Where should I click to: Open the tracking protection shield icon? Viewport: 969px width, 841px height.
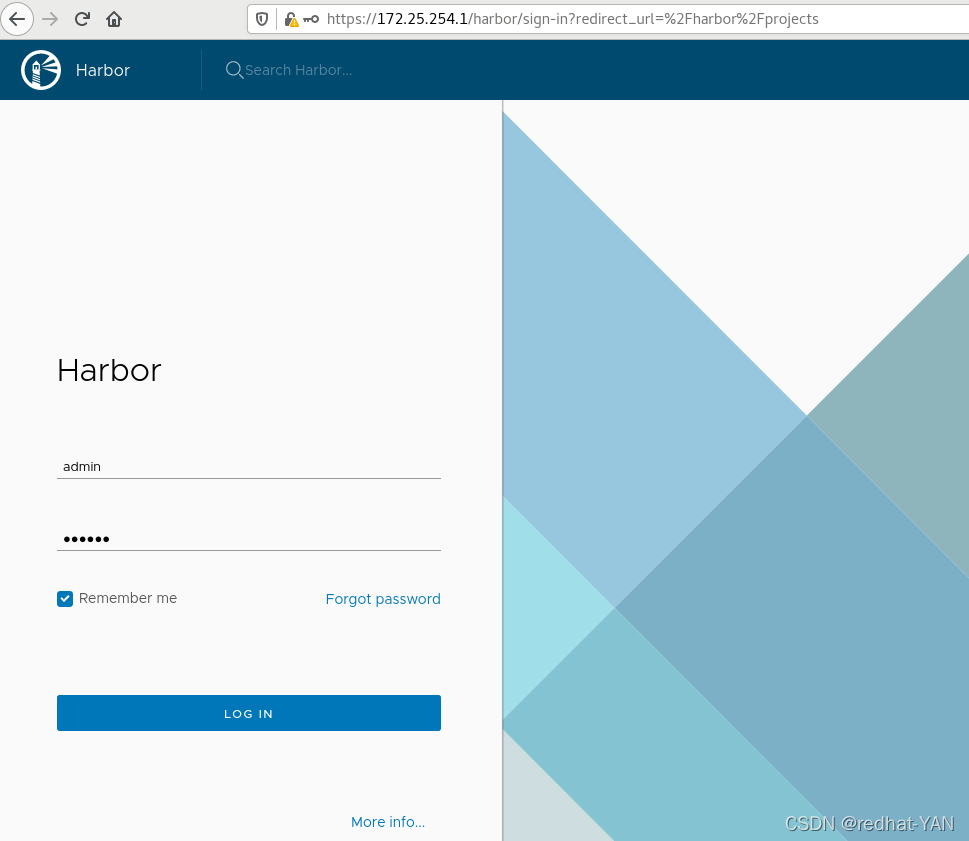coord(262,19)
